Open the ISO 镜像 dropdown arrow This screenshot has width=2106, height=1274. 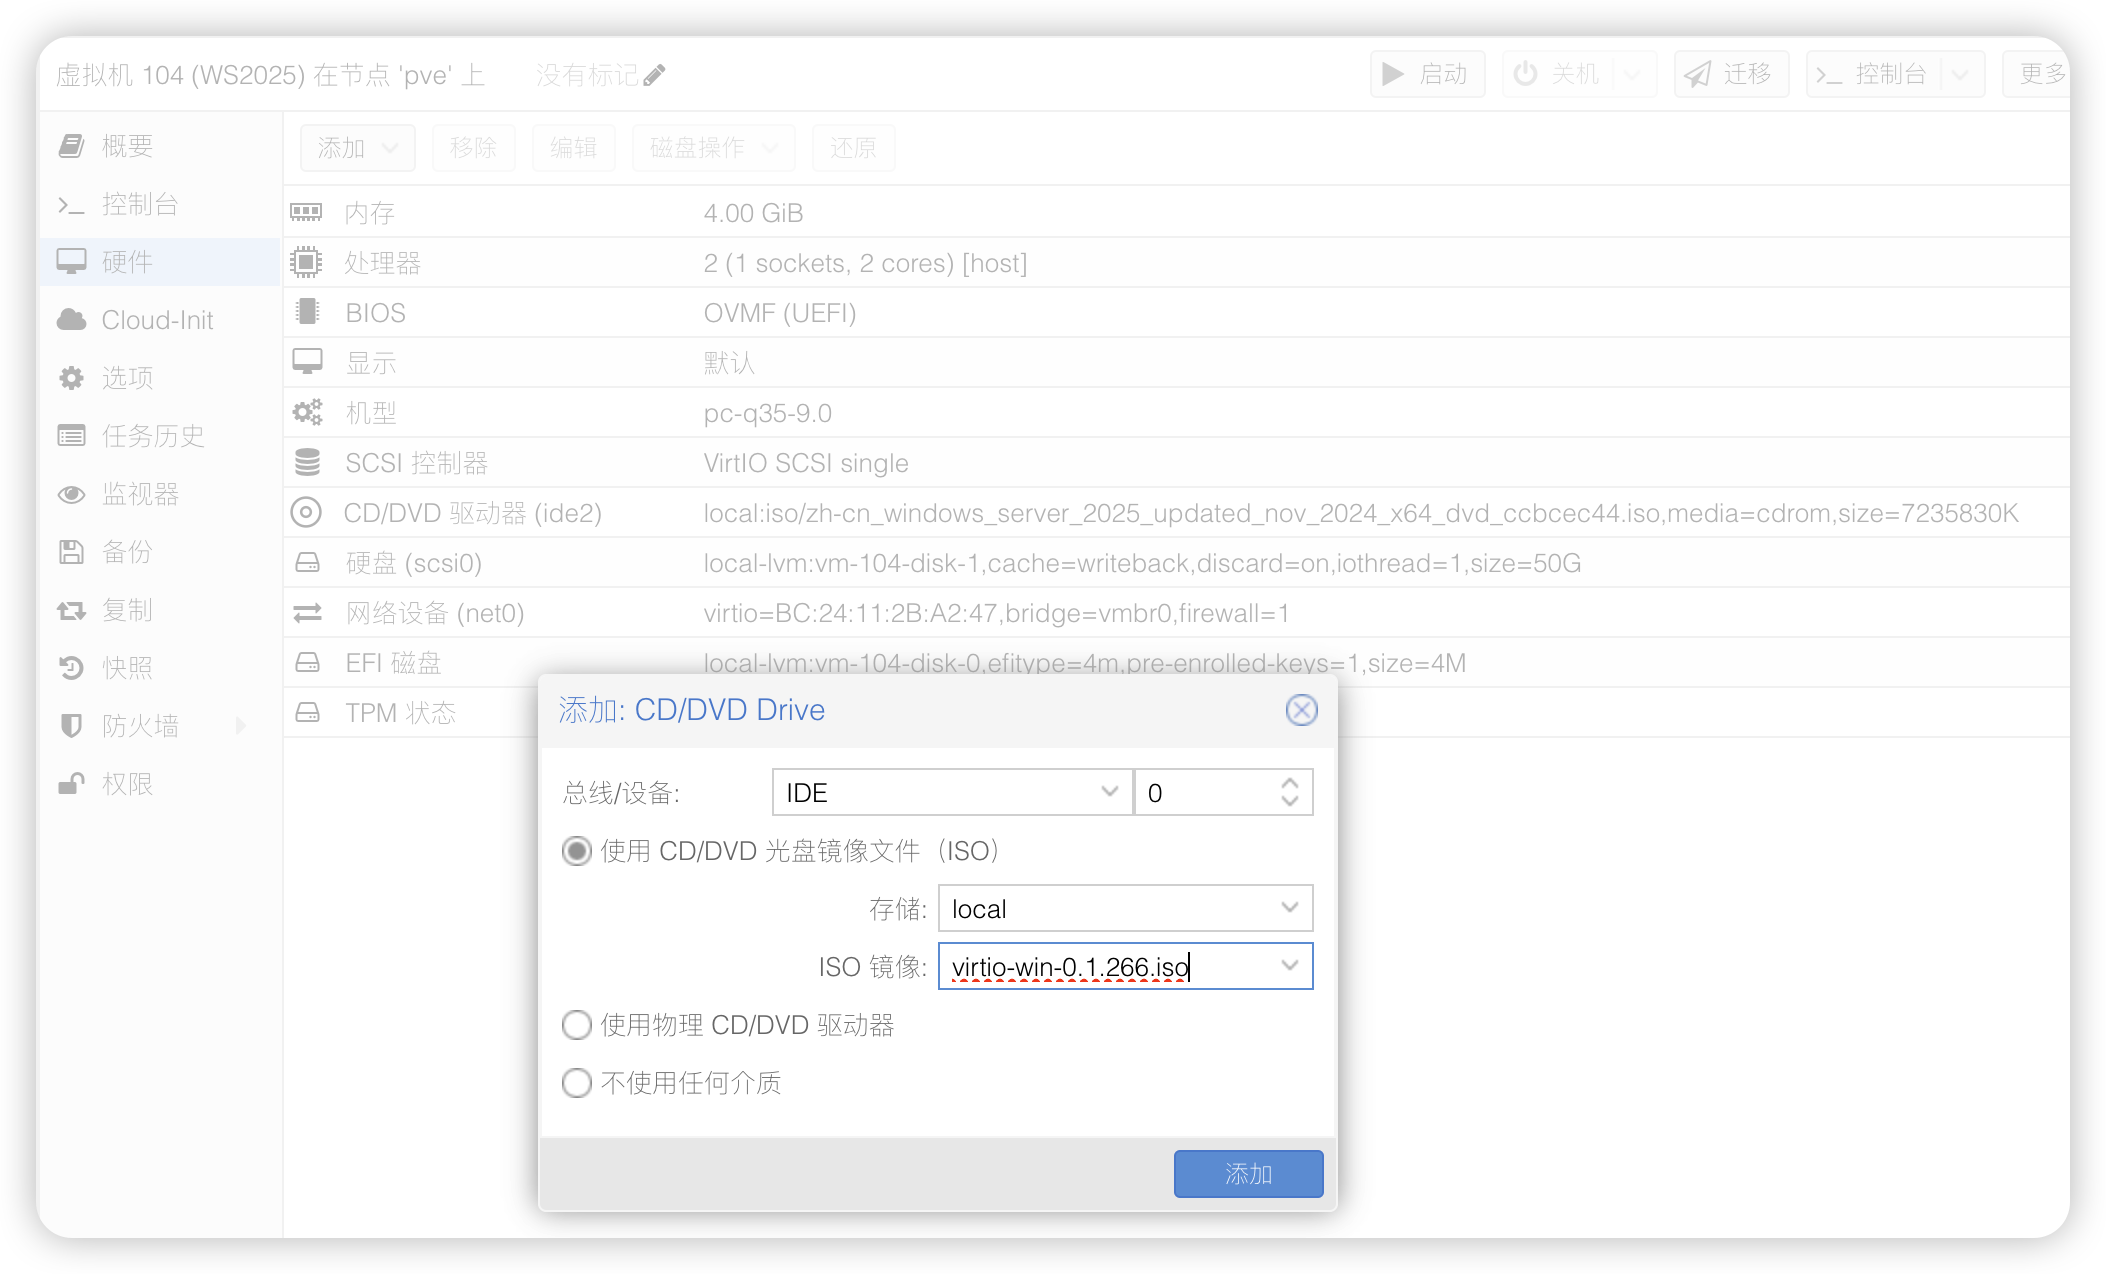(x=1290, y=966)
